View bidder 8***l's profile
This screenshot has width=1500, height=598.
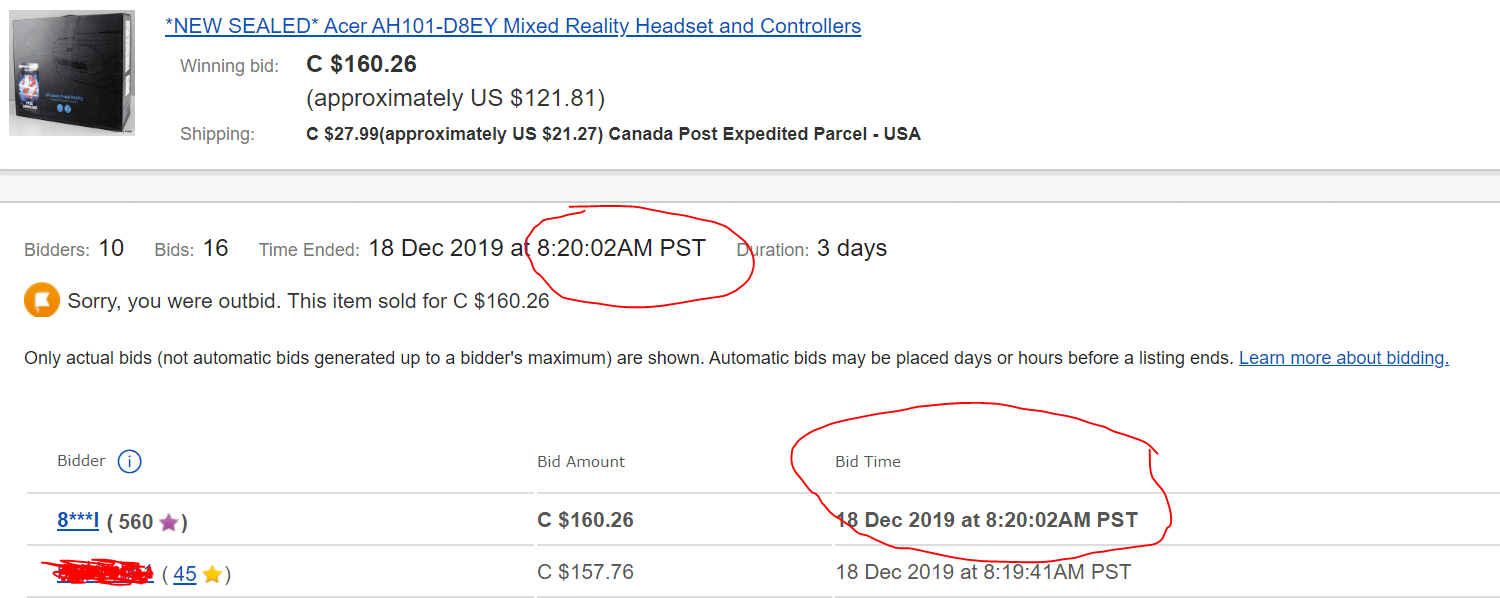tap(77, 521)
